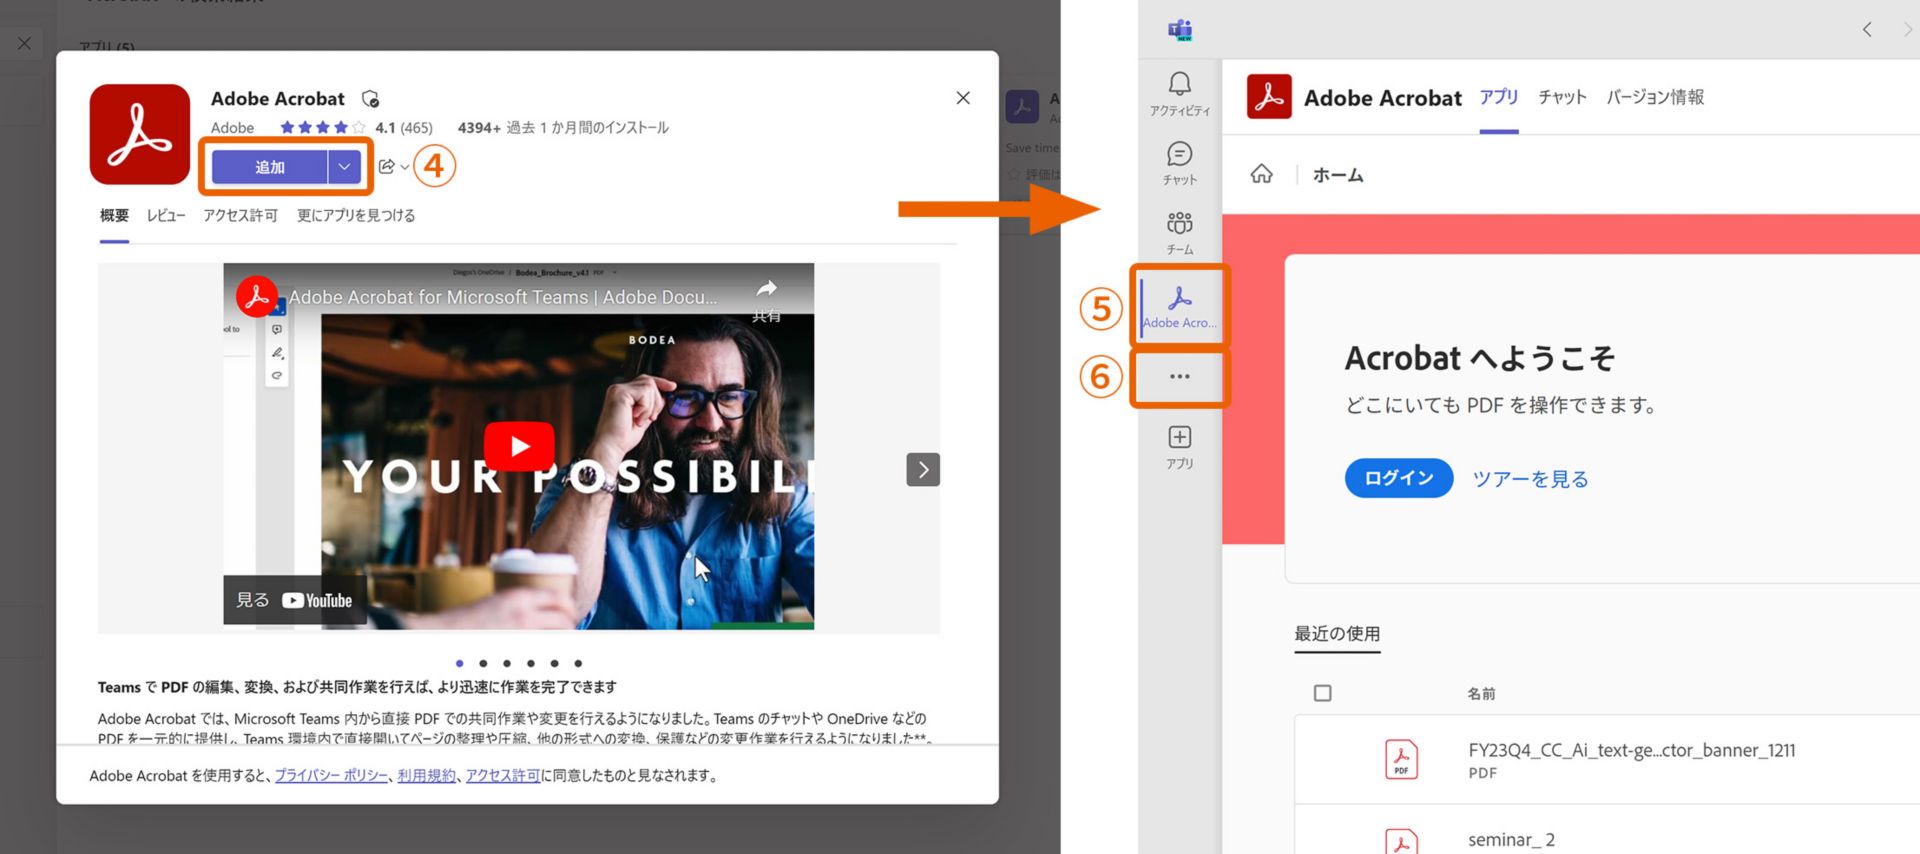
Task: Select the first carousel pagination dot
Action: tap(459, 663)
